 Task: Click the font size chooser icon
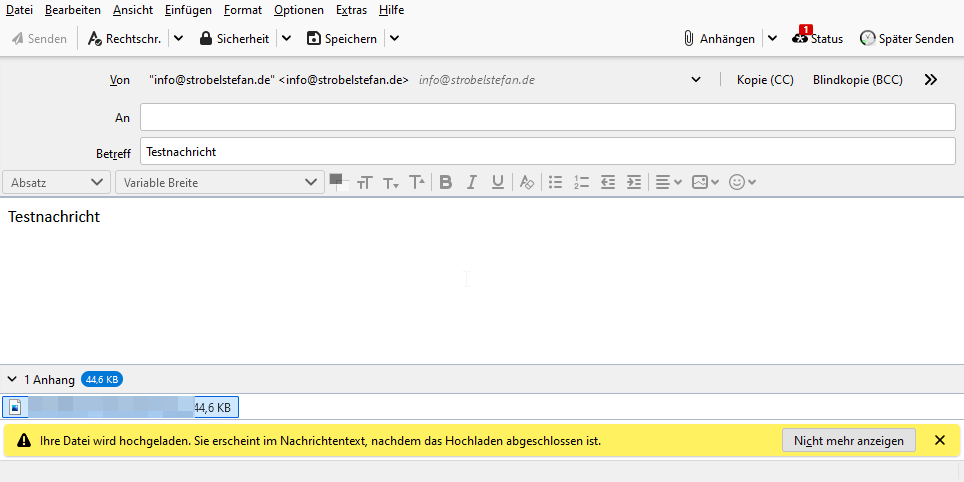pos(365,182)
